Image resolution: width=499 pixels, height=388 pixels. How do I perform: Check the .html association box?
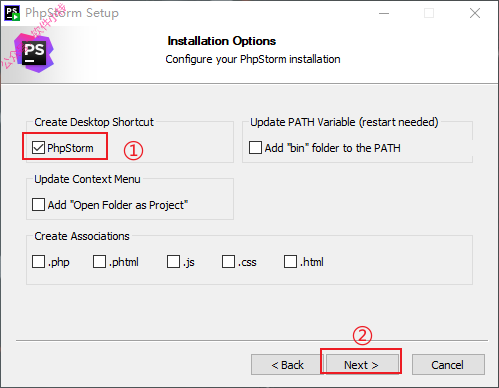[290, 262]
